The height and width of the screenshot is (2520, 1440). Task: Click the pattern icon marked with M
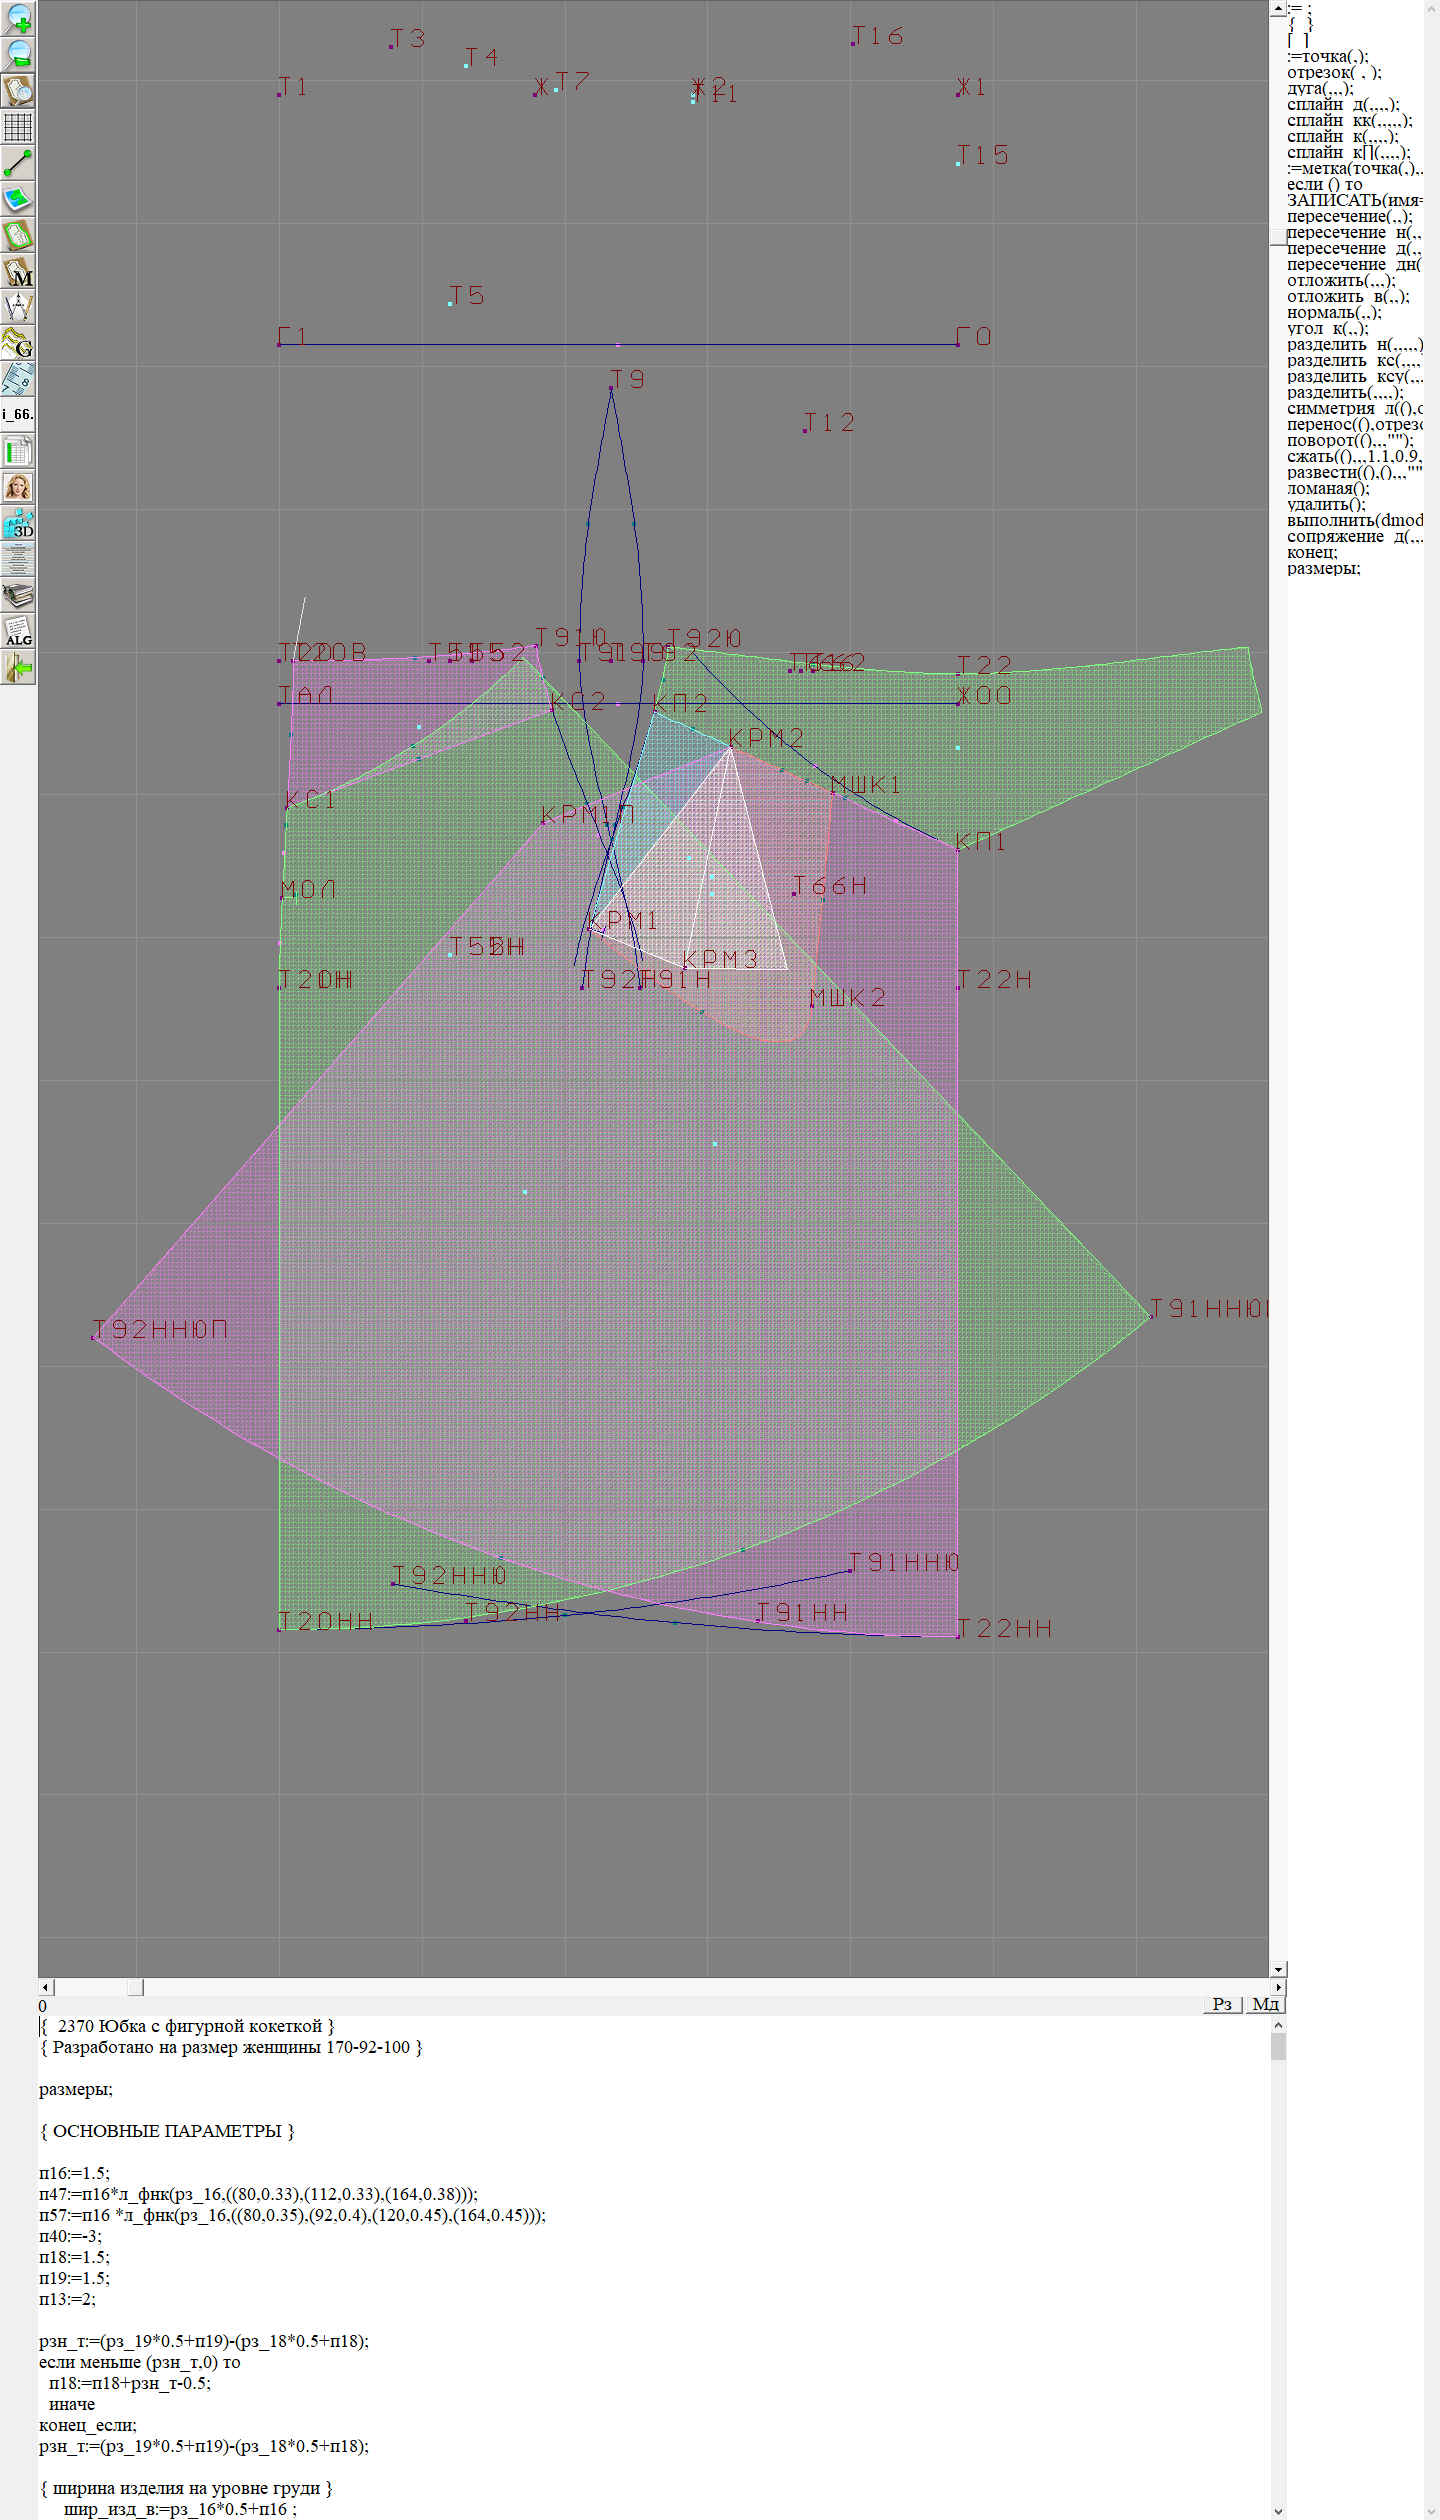[18, 271]
